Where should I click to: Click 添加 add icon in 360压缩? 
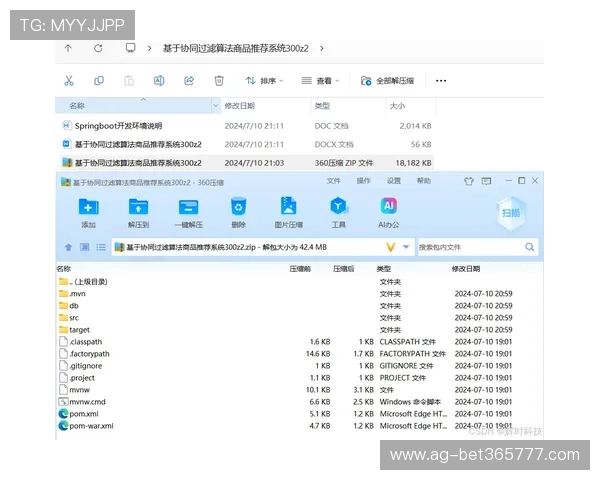pyautogui.click(x=88, y=213)
